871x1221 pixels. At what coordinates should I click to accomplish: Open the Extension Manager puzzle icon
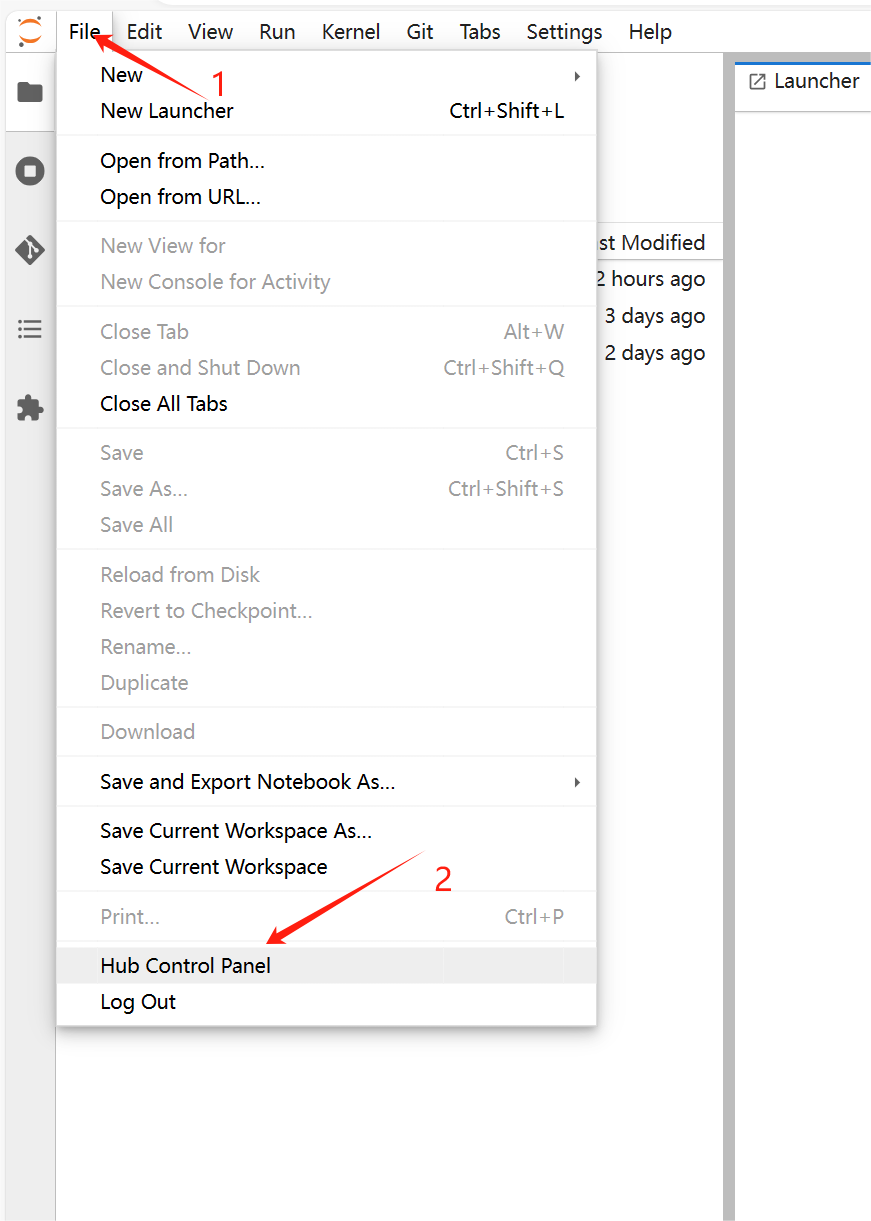tap(30, 408)
